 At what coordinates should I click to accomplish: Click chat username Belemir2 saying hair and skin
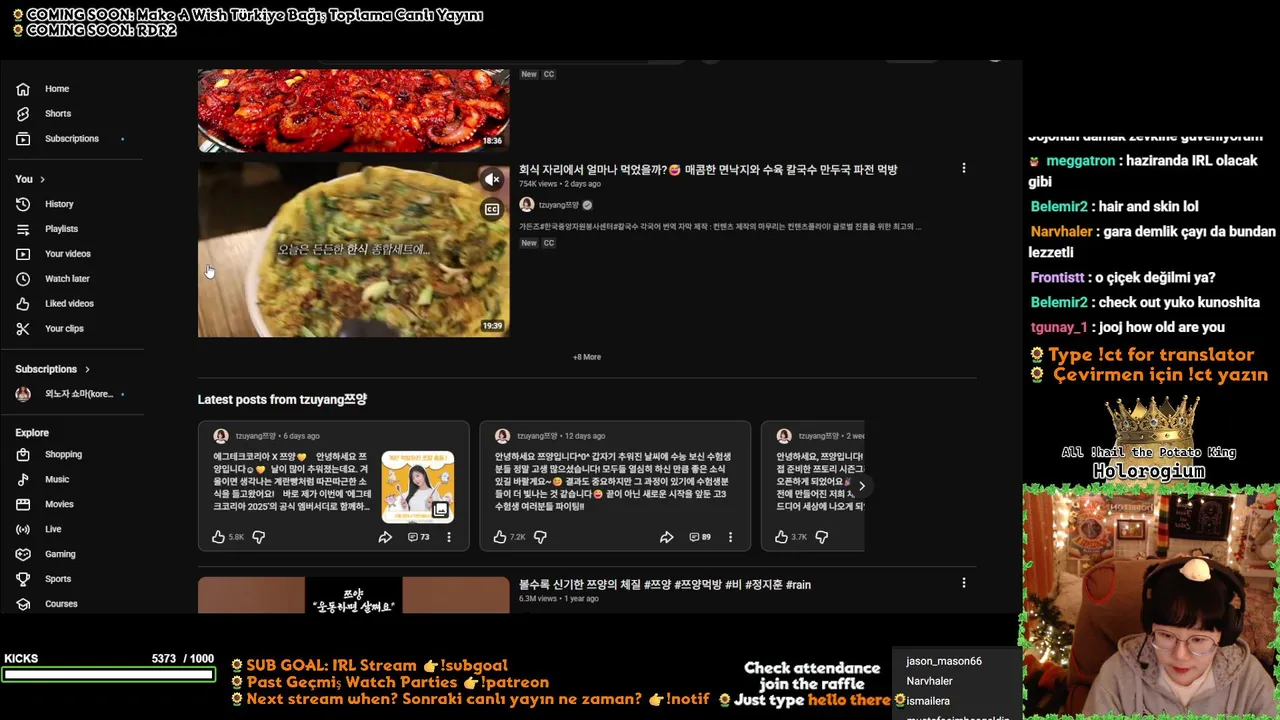click(1059, 207)
